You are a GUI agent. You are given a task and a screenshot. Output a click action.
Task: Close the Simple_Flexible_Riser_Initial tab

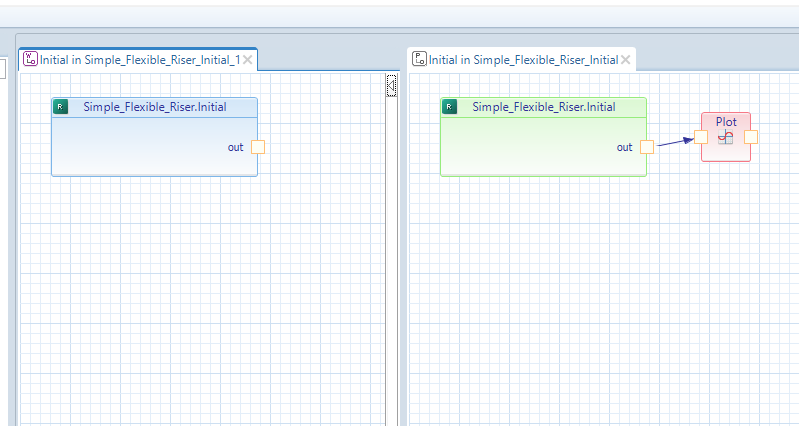[626, 60]
